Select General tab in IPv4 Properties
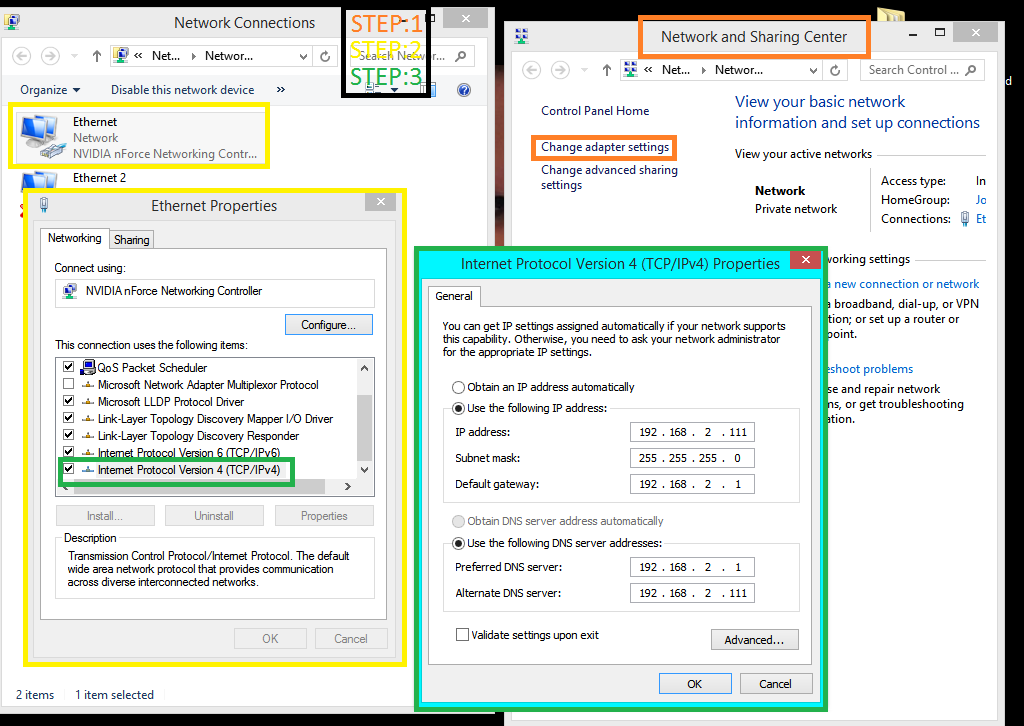Image resolution: width=1024 pixels, height=726 pixels. pos(454,296)
